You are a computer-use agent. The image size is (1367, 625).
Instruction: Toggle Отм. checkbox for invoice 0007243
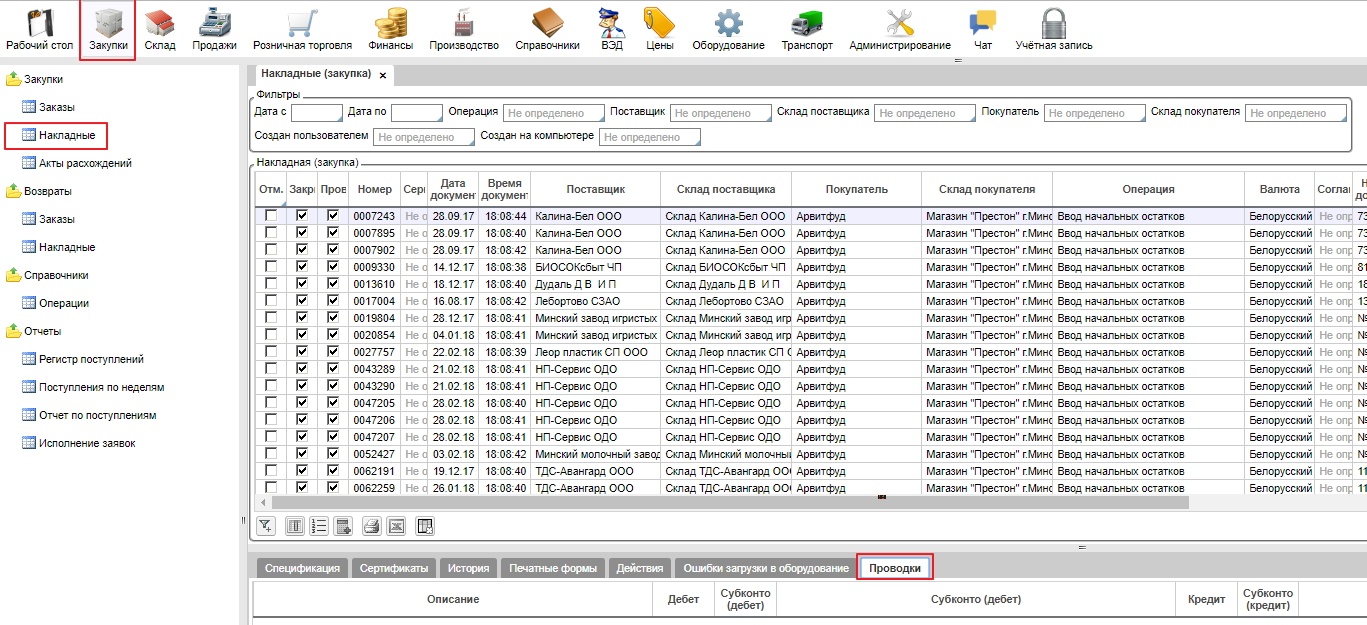pos(271,216)
